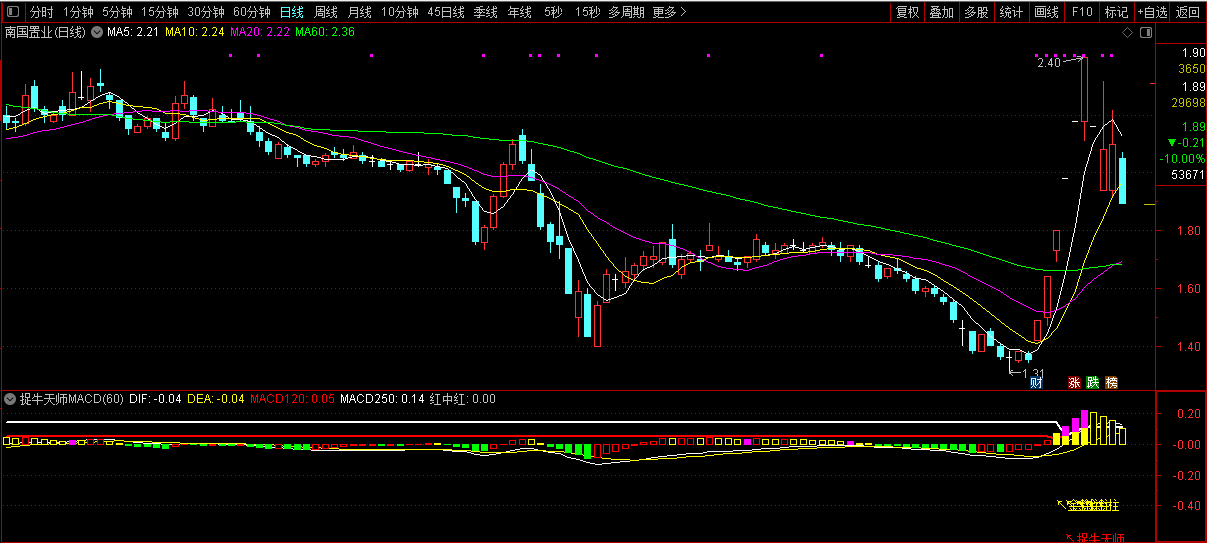Click the 财 finance marker icon
1207x543 pixels.
tap(1037, 382)
